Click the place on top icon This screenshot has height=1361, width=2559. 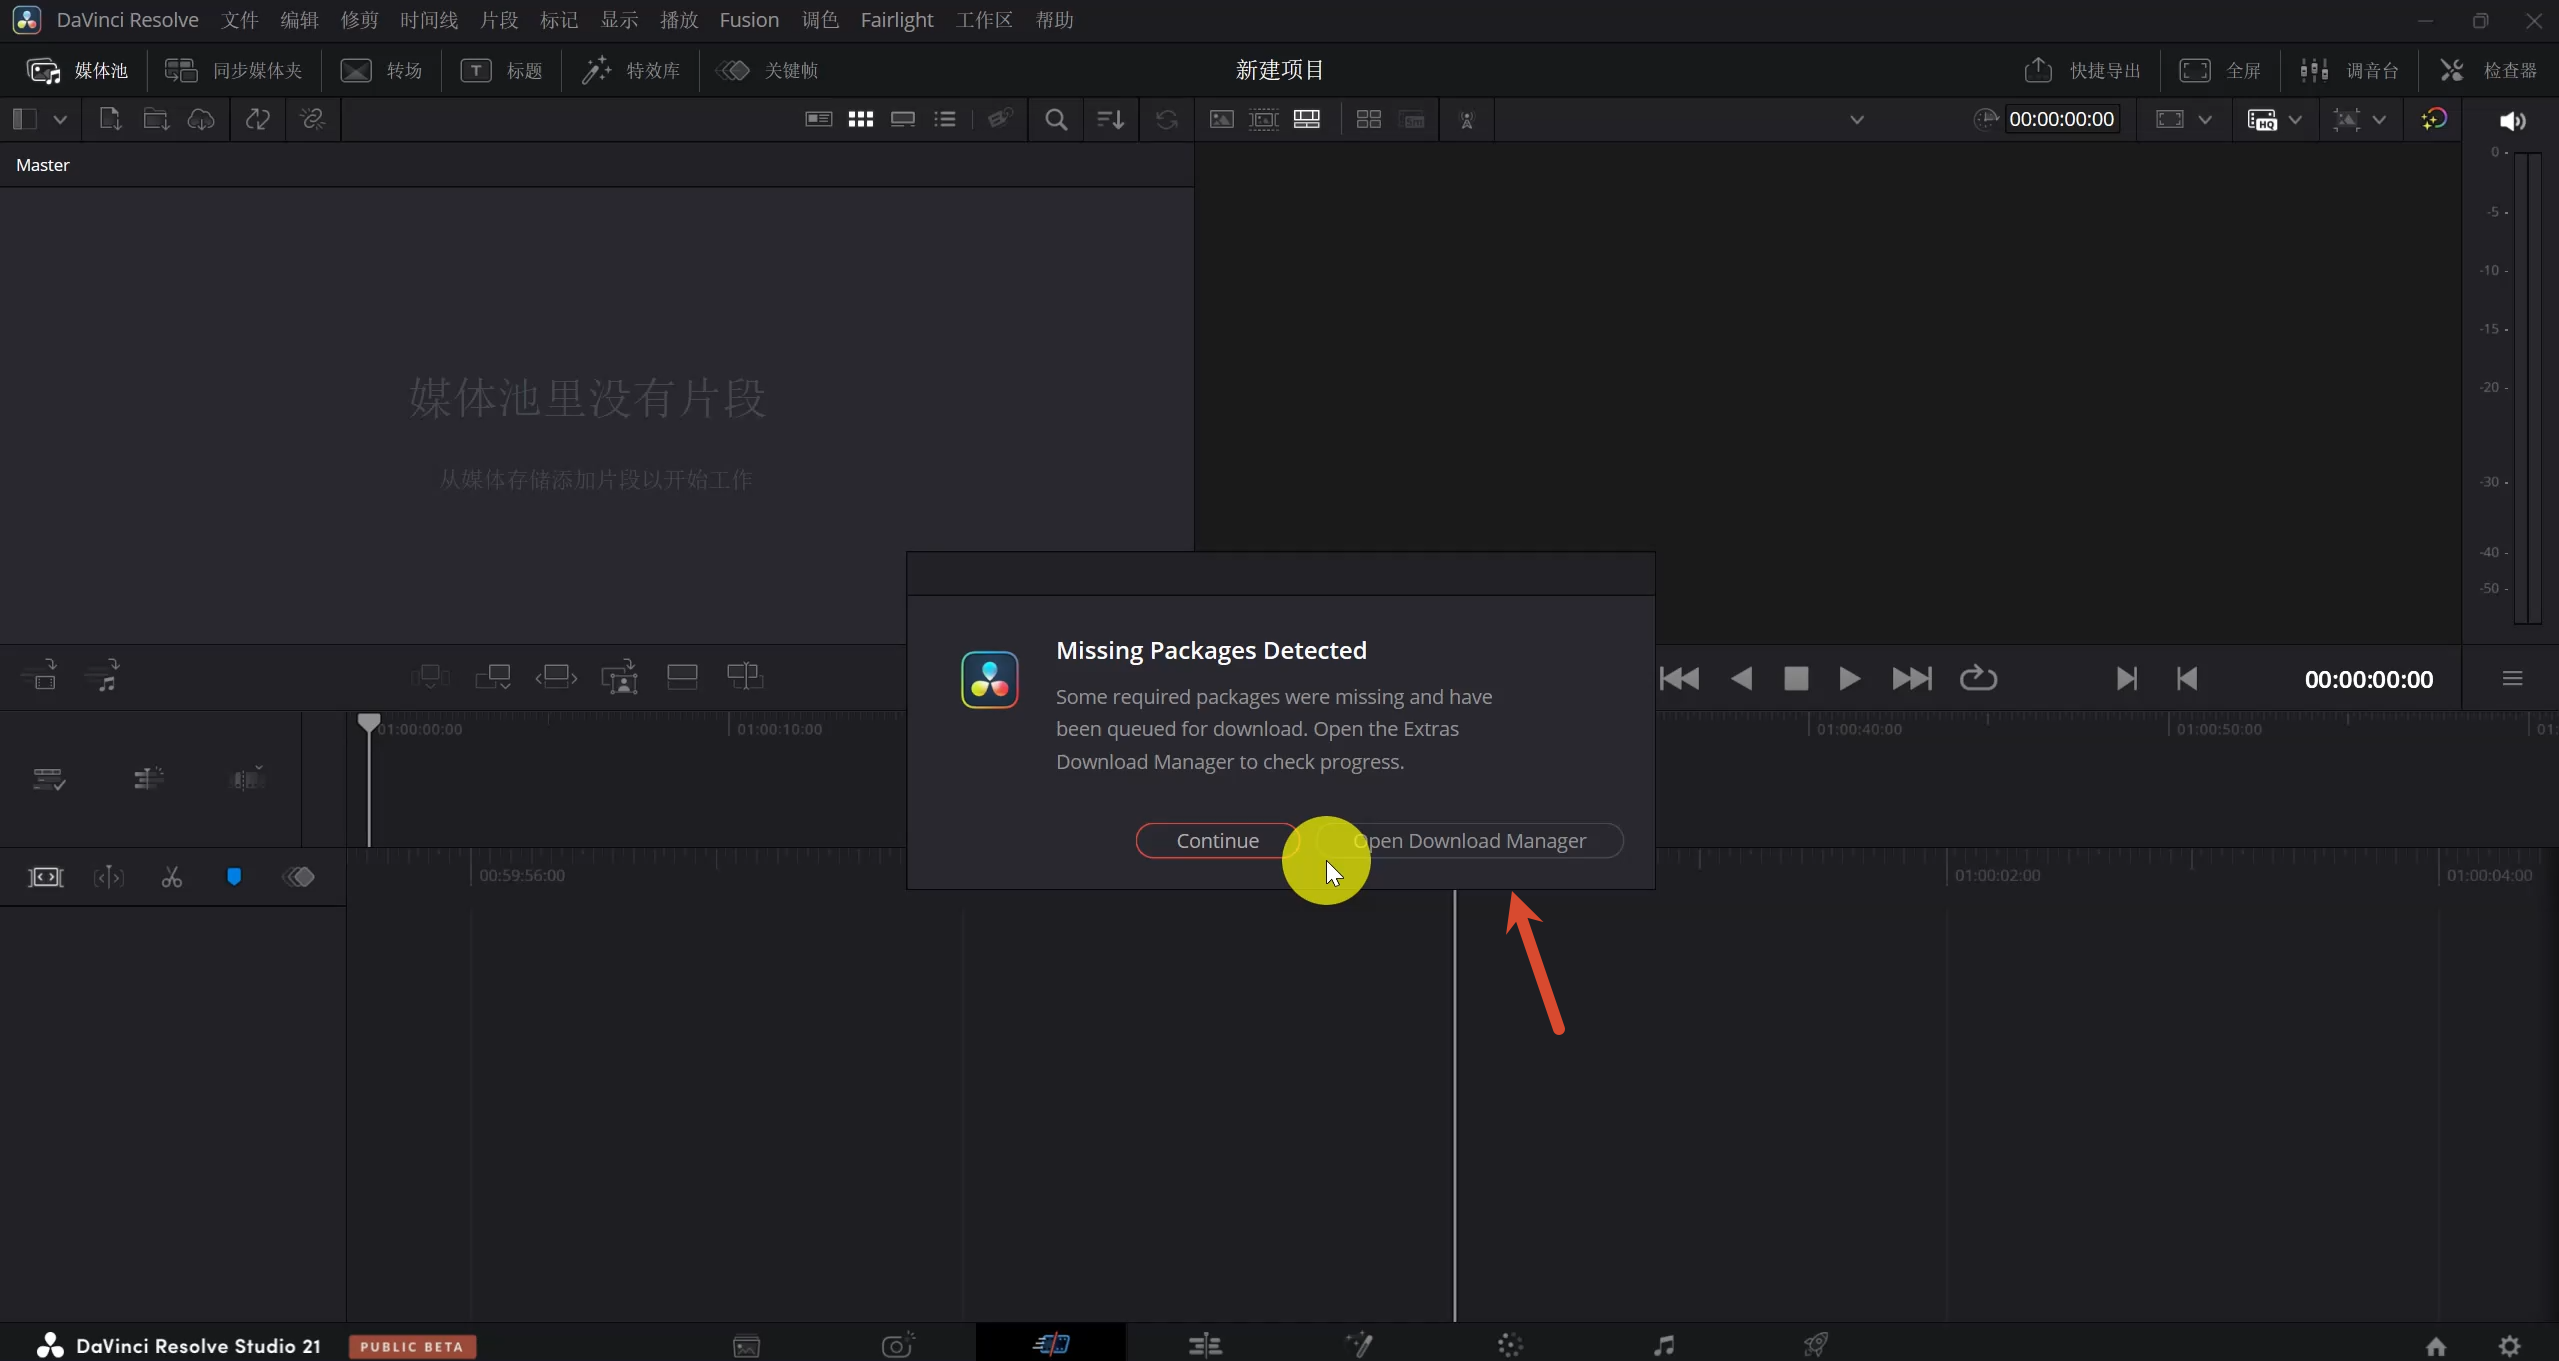coord(682,677)
